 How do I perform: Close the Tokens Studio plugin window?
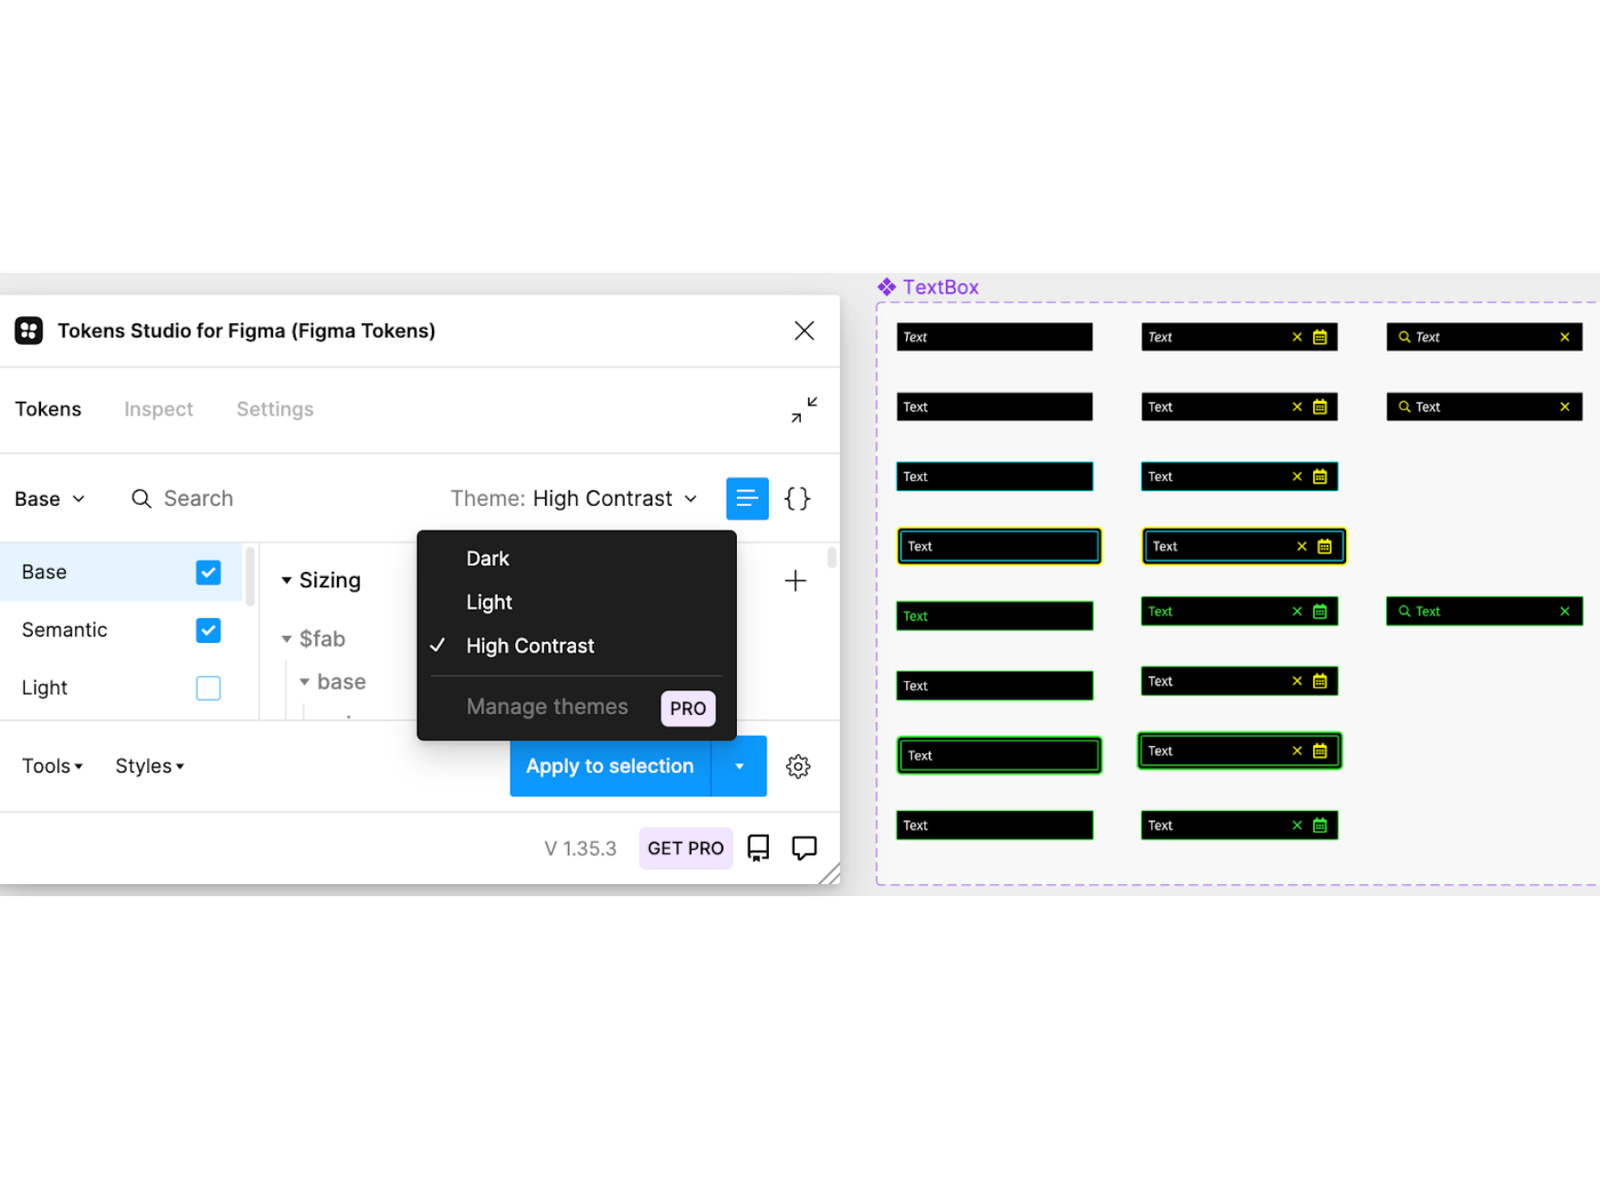click(x=804, y=331)
